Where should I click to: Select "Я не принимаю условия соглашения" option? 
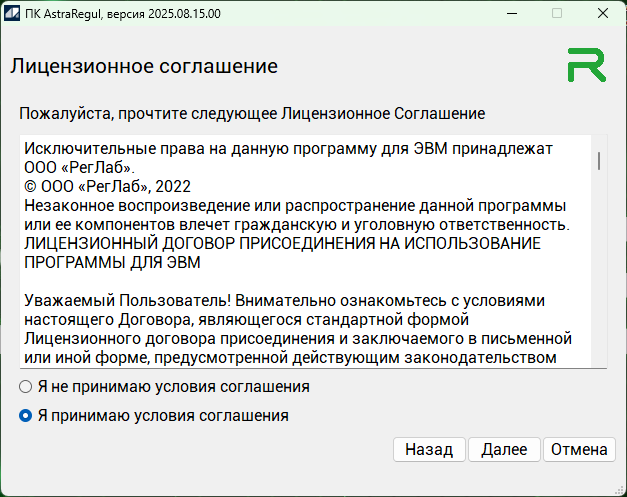[x=26, y=386]
